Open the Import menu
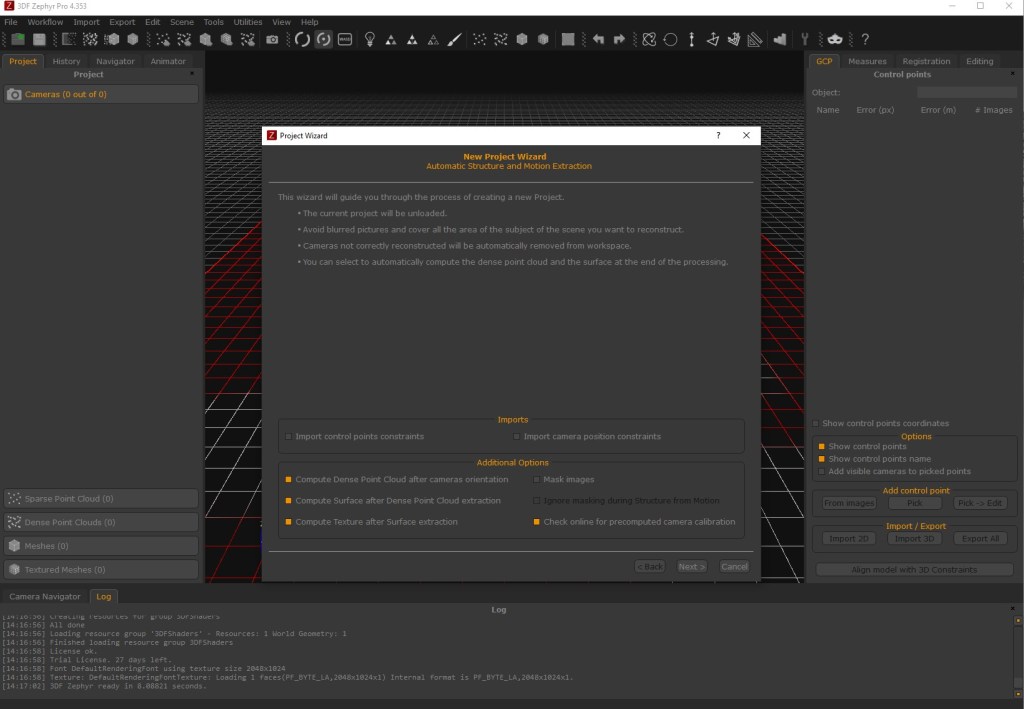Viewport: 1024px width, 709px height. coord(86,22)
